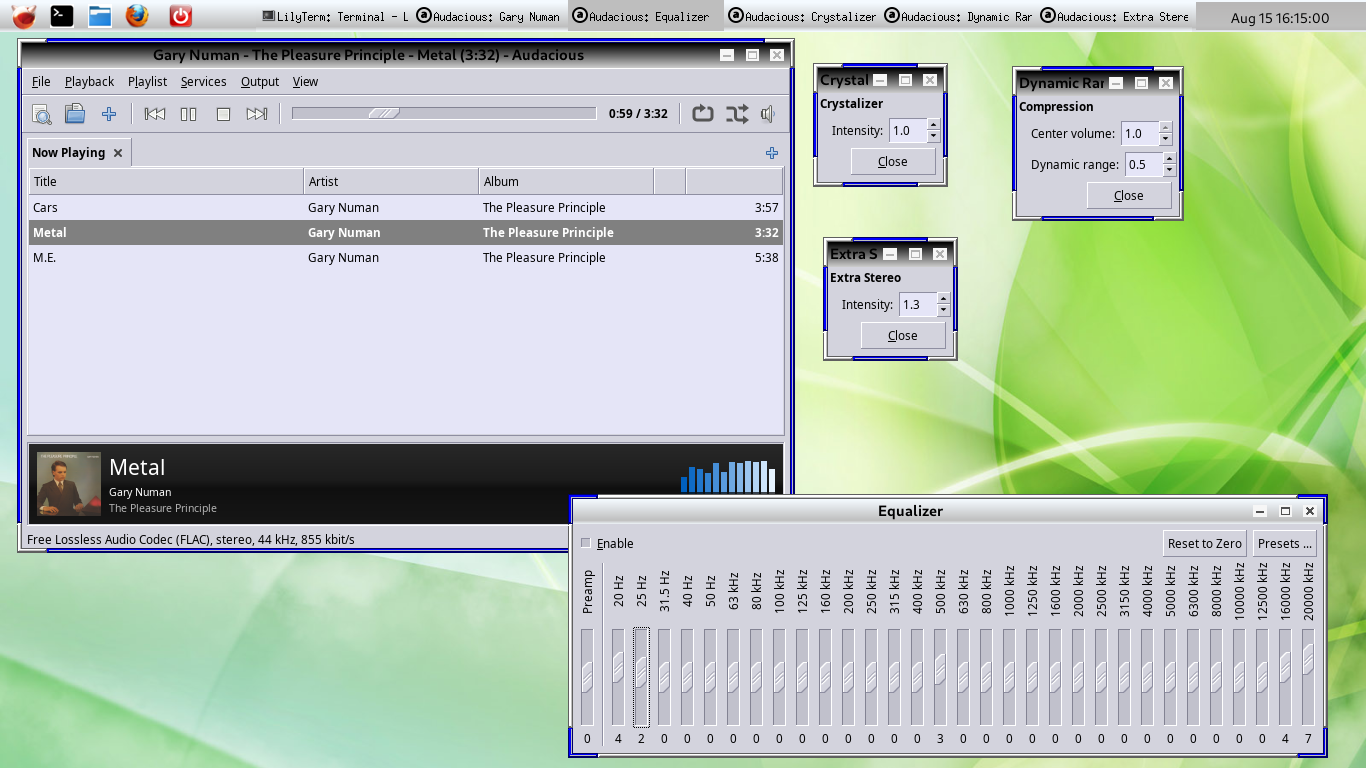1366x768 pixels.
Task: Open the Output menu
Action: [260, 82]
